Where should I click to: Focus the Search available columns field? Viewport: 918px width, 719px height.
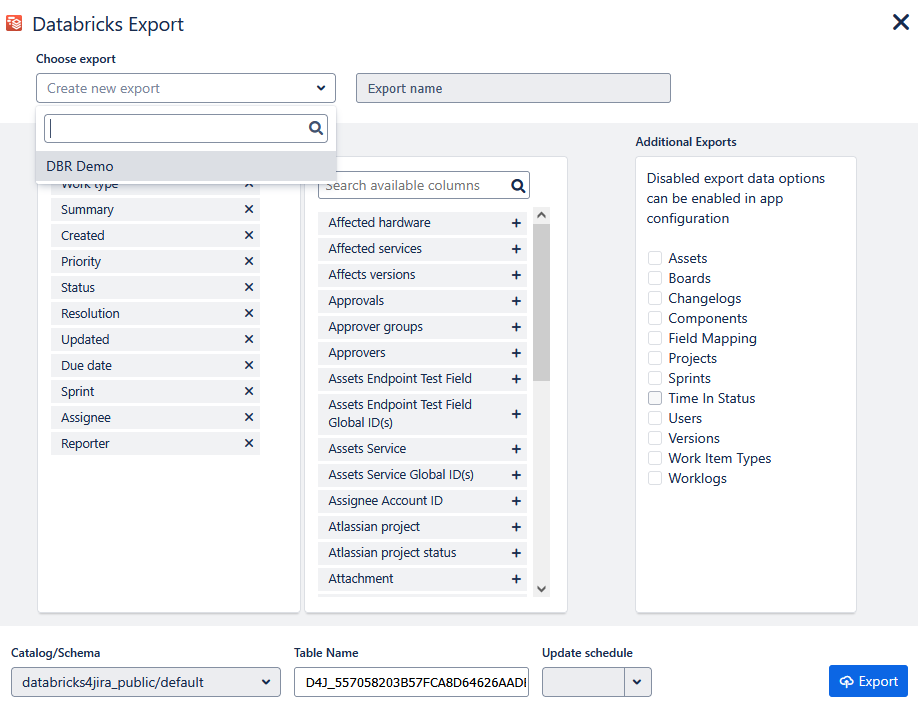pos(414,186)
